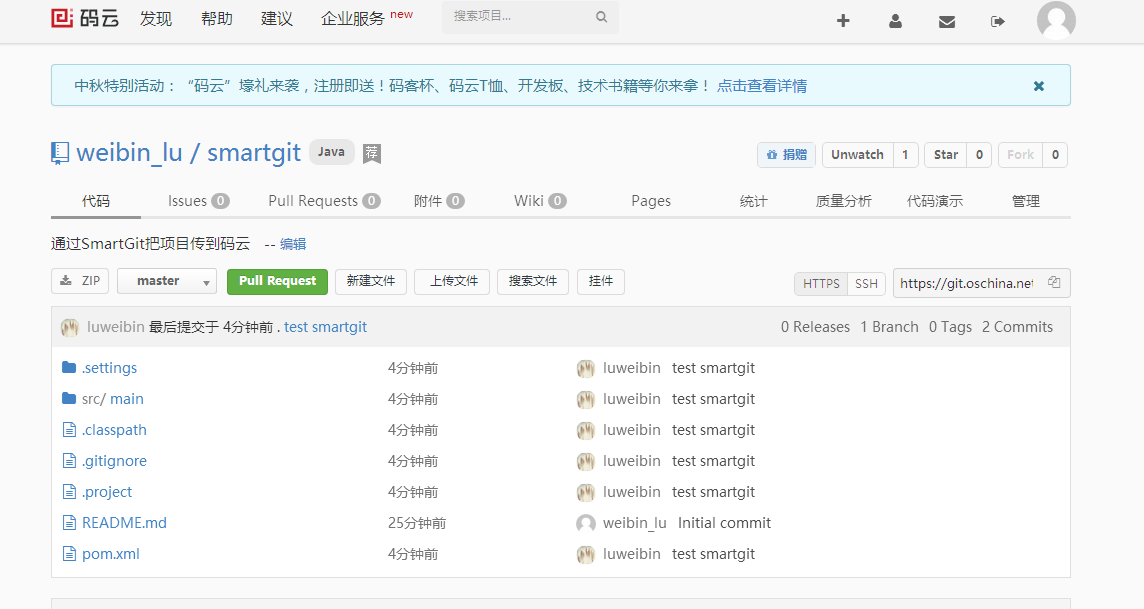Viewport: 1144px width, 609px height.
Task: Open the 质量分析 tab
Action: (x=843, y=201)
